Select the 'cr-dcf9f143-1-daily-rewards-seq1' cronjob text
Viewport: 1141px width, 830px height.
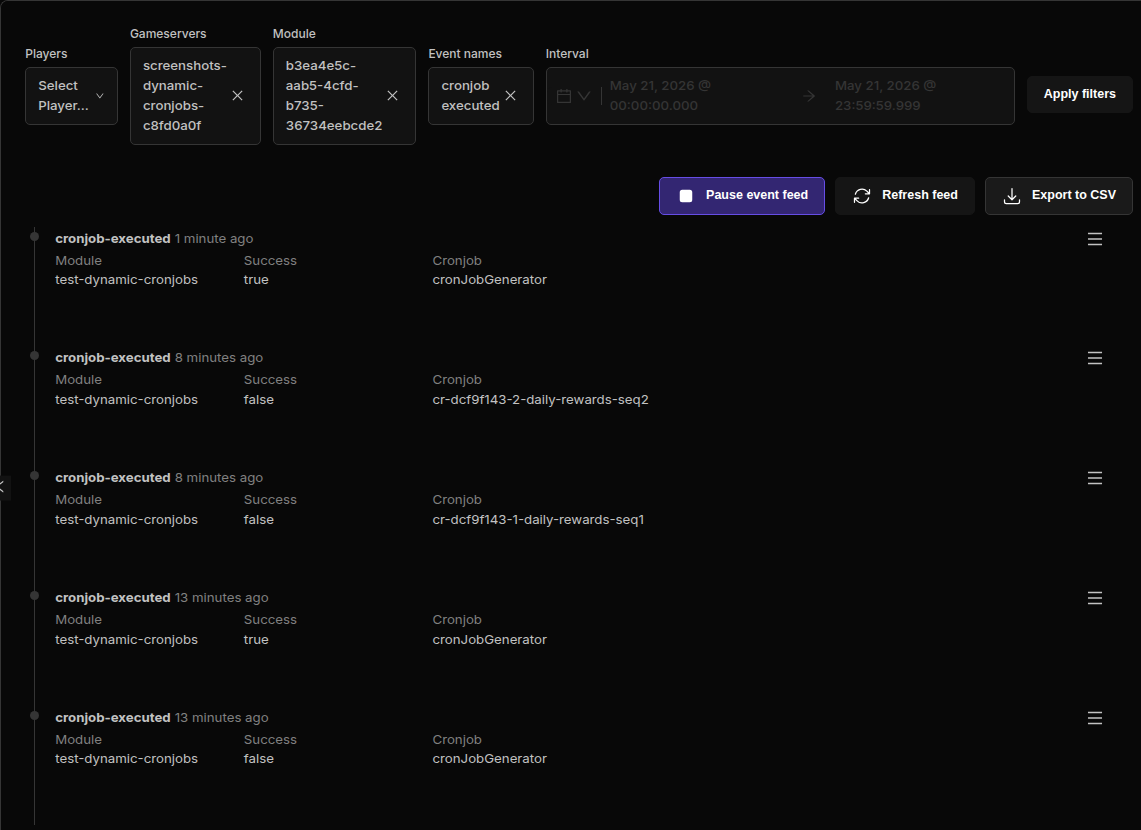pyautogui.click(x=538, y=520)
